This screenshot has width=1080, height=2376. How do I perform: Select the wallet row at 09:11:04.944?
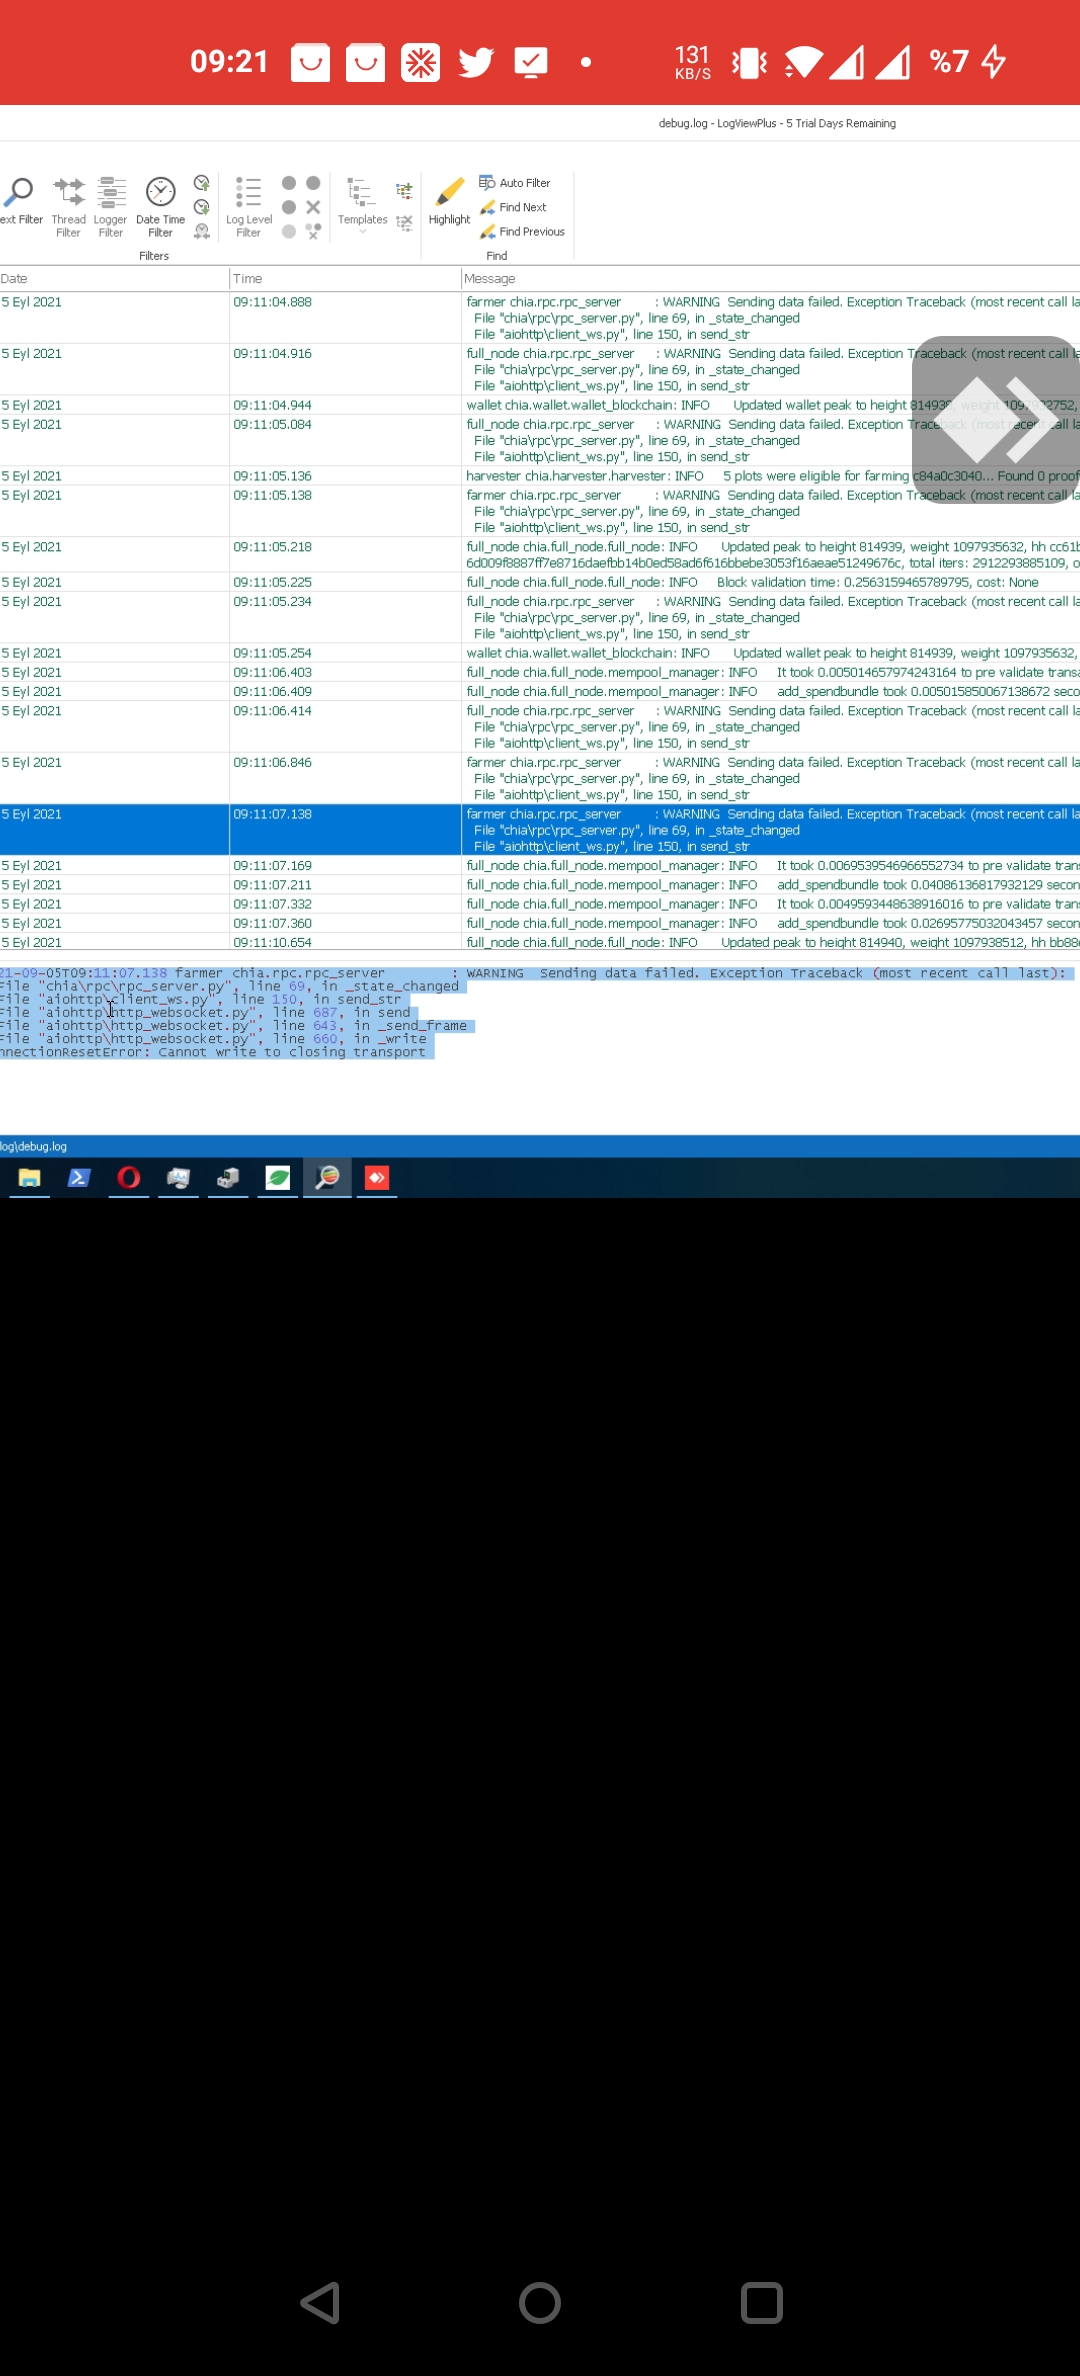540,405
